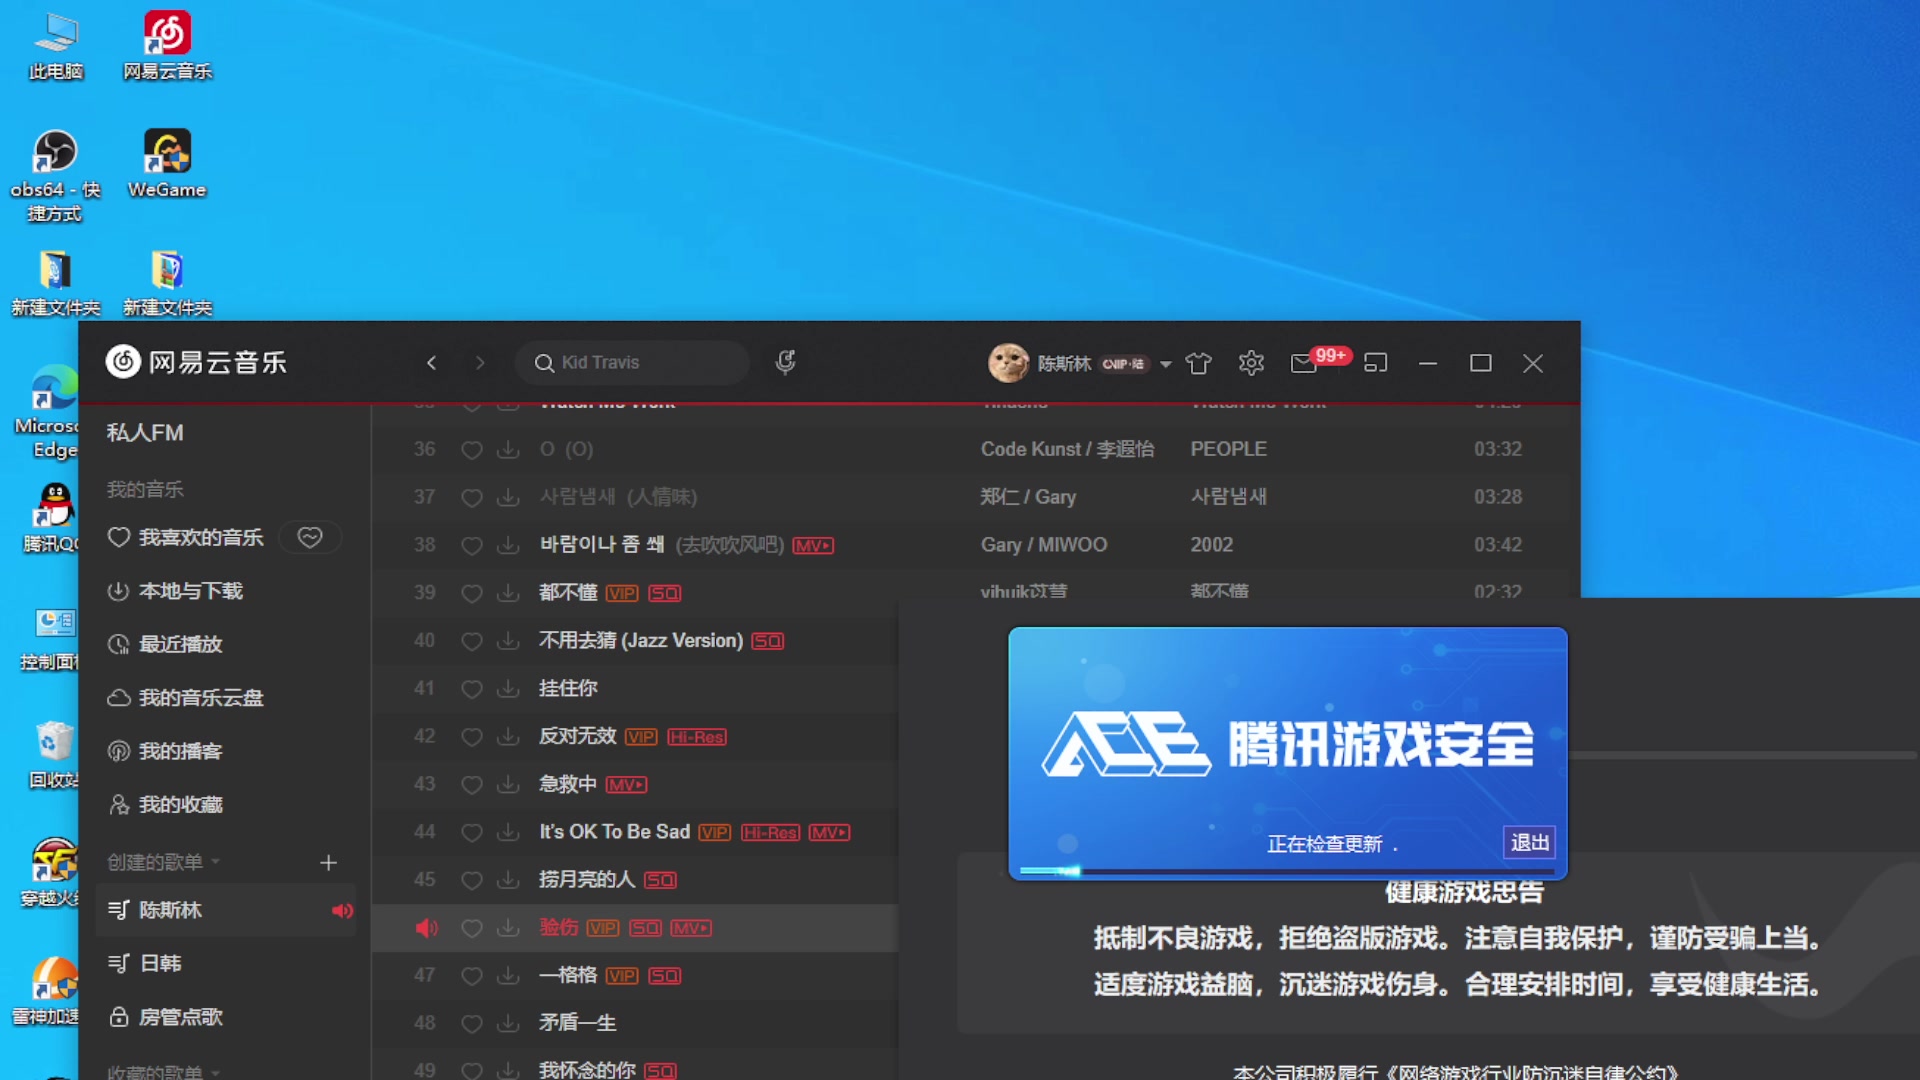This screenshot has width=1920, height=1080.
Task: Open the skin (T-shirt) theme icon
Action: 1198,363
